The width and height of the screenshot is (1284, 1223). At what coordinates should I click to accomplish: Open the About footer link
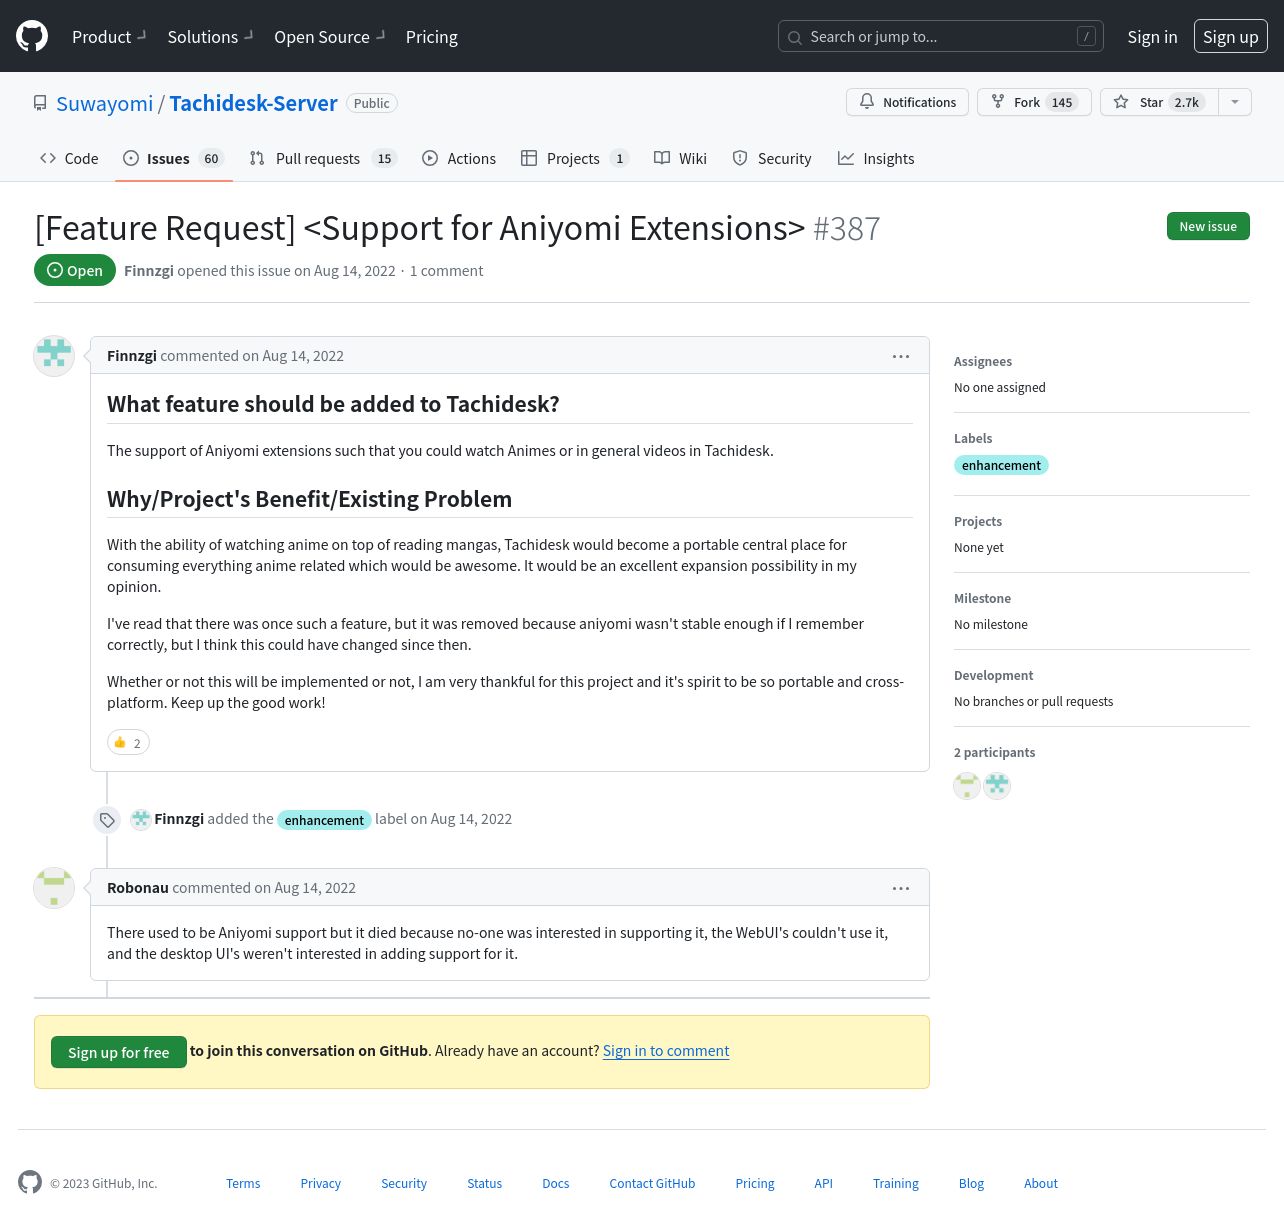pos(1041,1184)
